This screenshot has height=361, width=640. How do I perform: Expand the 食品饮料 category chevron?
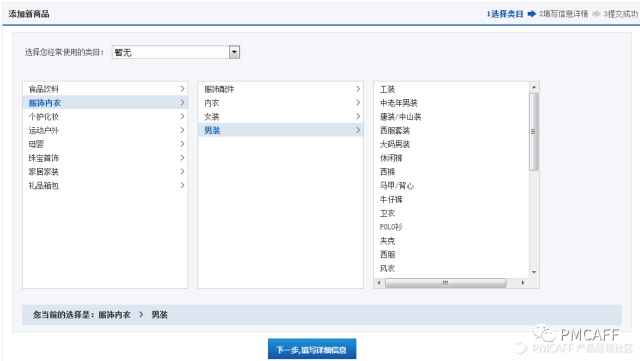click(182, 89)
